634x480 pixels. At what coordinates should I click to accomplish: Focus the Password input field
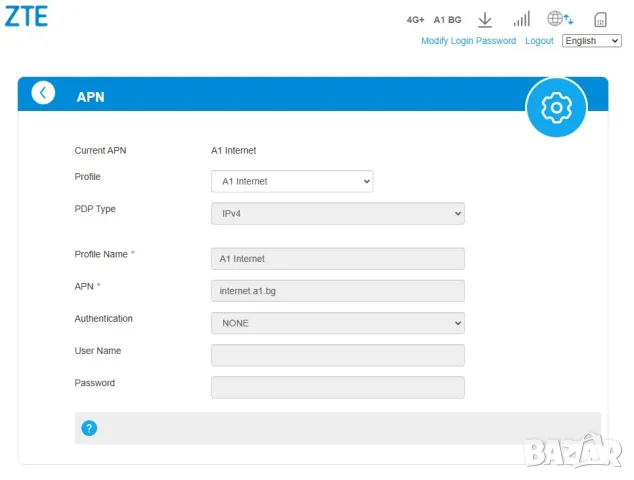338,387
